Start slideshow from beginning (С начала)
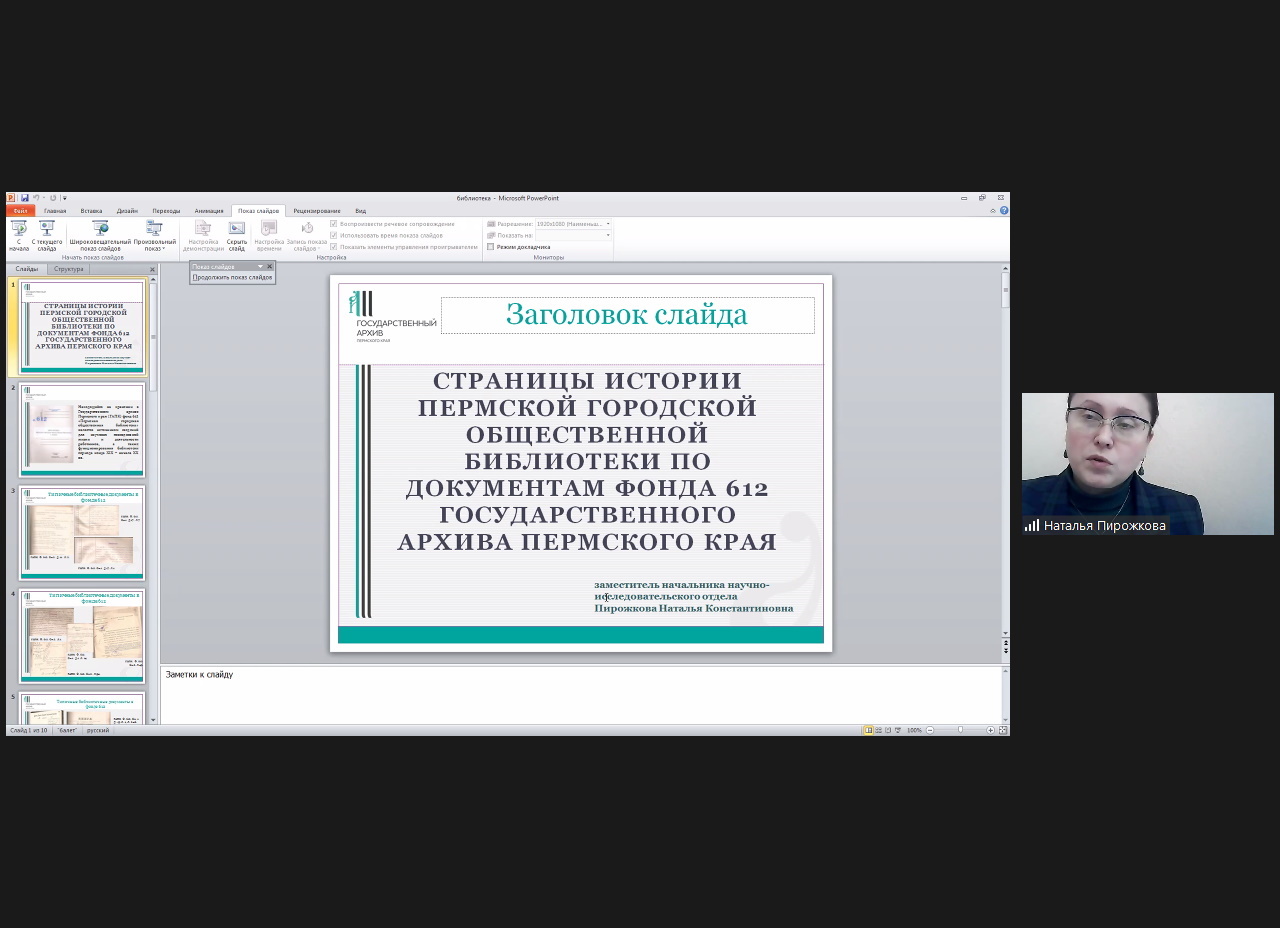1280x928 pixels. (x=18, y=235)
